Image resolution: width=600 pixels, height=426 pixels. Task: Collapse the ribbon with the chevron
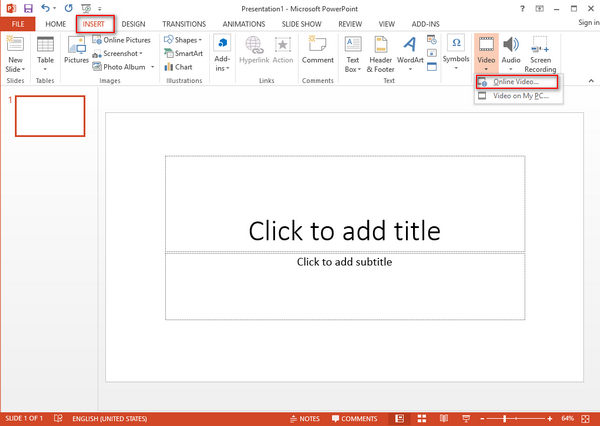click(591, 81)
